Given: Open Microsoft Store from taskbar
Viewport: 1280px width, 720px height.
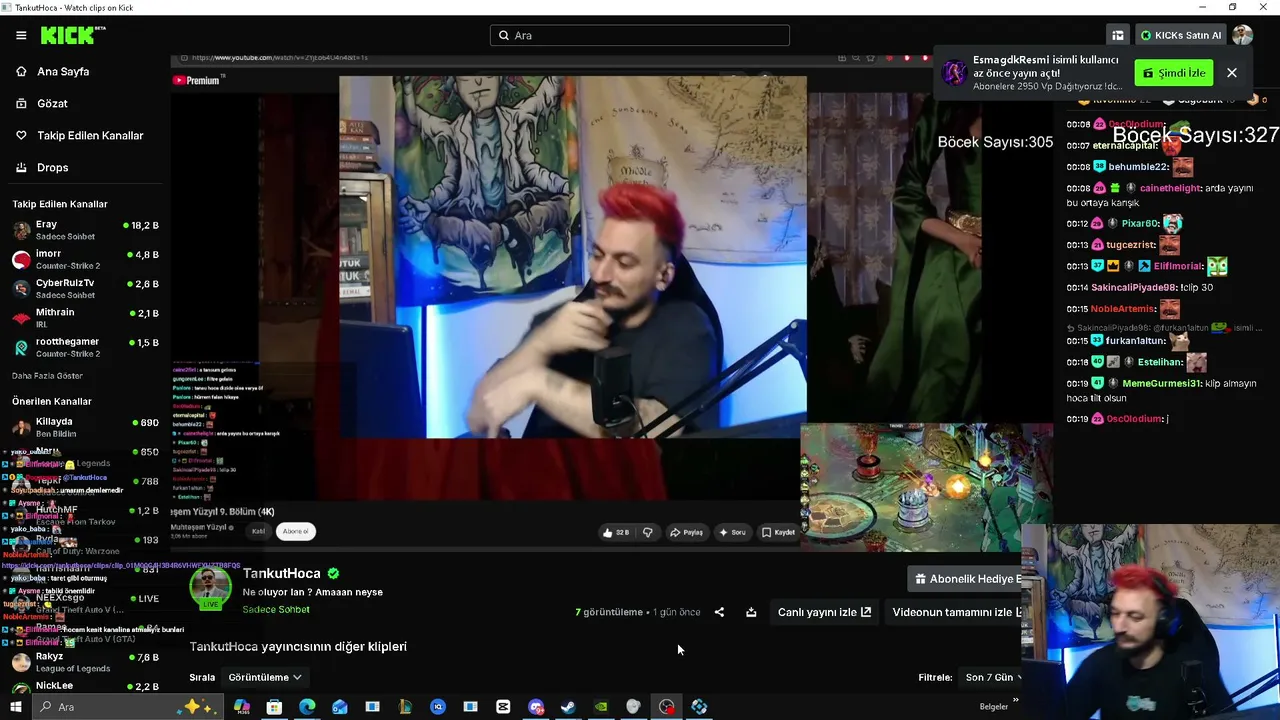Looking at the screenshot, I should 274,707.
